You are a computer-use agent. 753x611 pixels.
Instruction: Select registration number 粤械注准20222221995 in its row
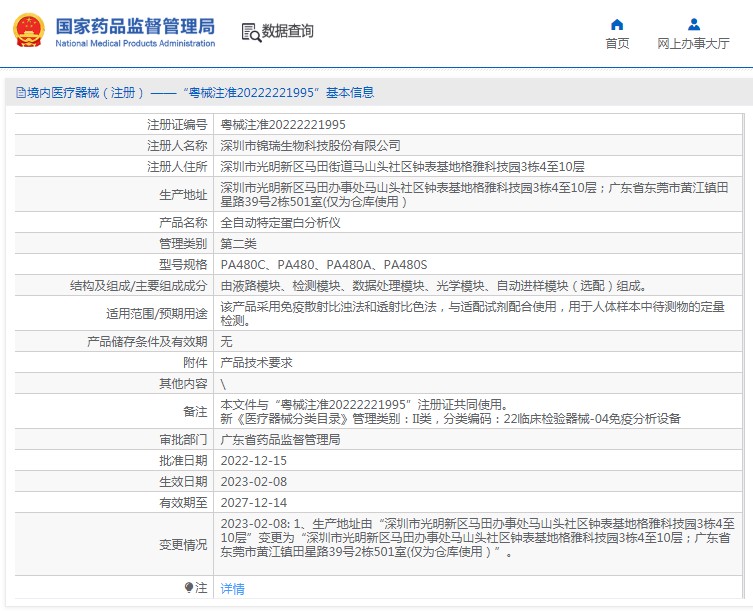[283, 125]
